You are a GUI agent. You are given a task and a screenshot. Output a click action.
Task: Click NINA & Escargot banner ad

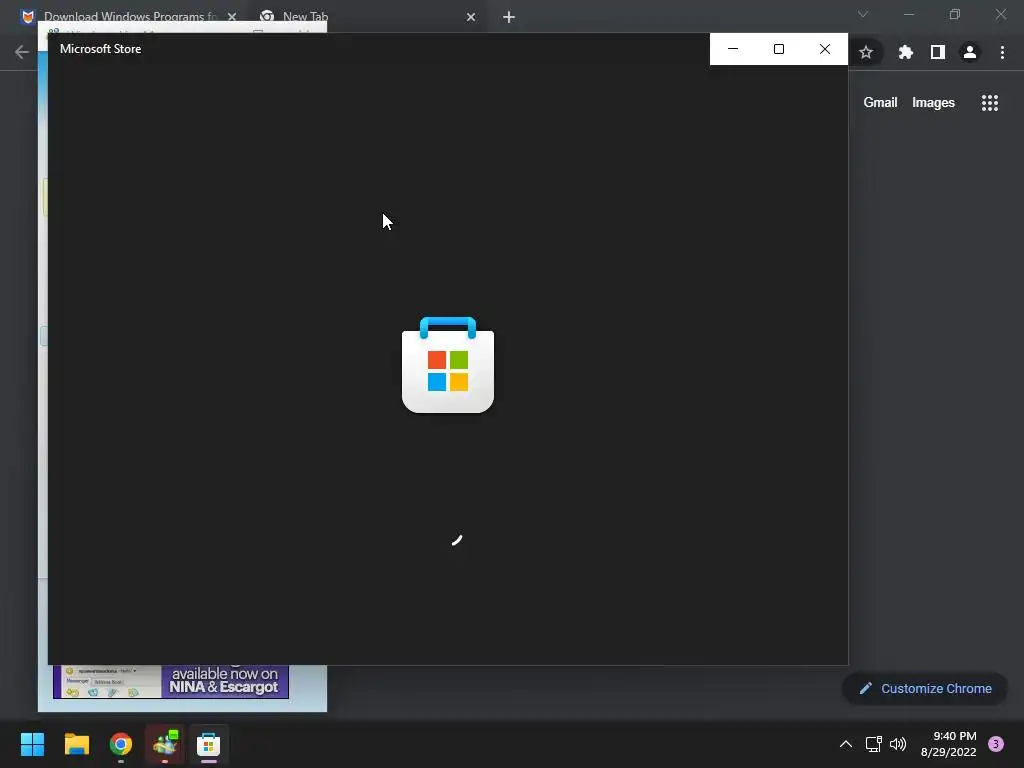click(170, 681)
